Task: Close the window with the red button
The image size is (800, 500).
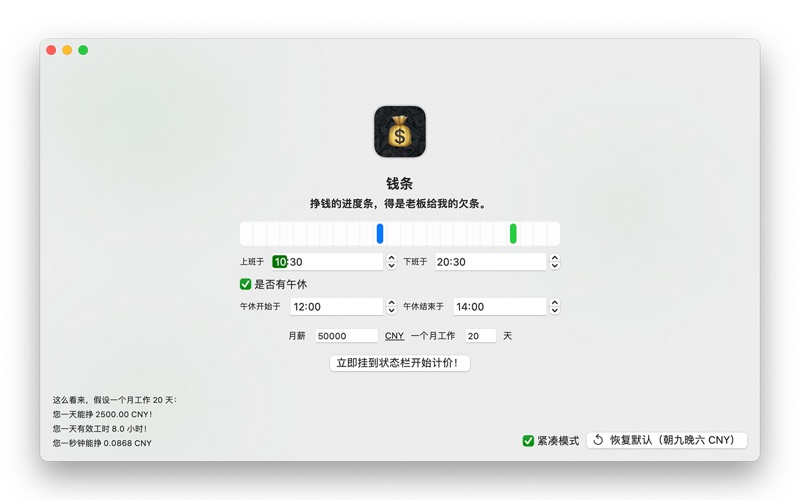Action: click(x=51, y=50)
